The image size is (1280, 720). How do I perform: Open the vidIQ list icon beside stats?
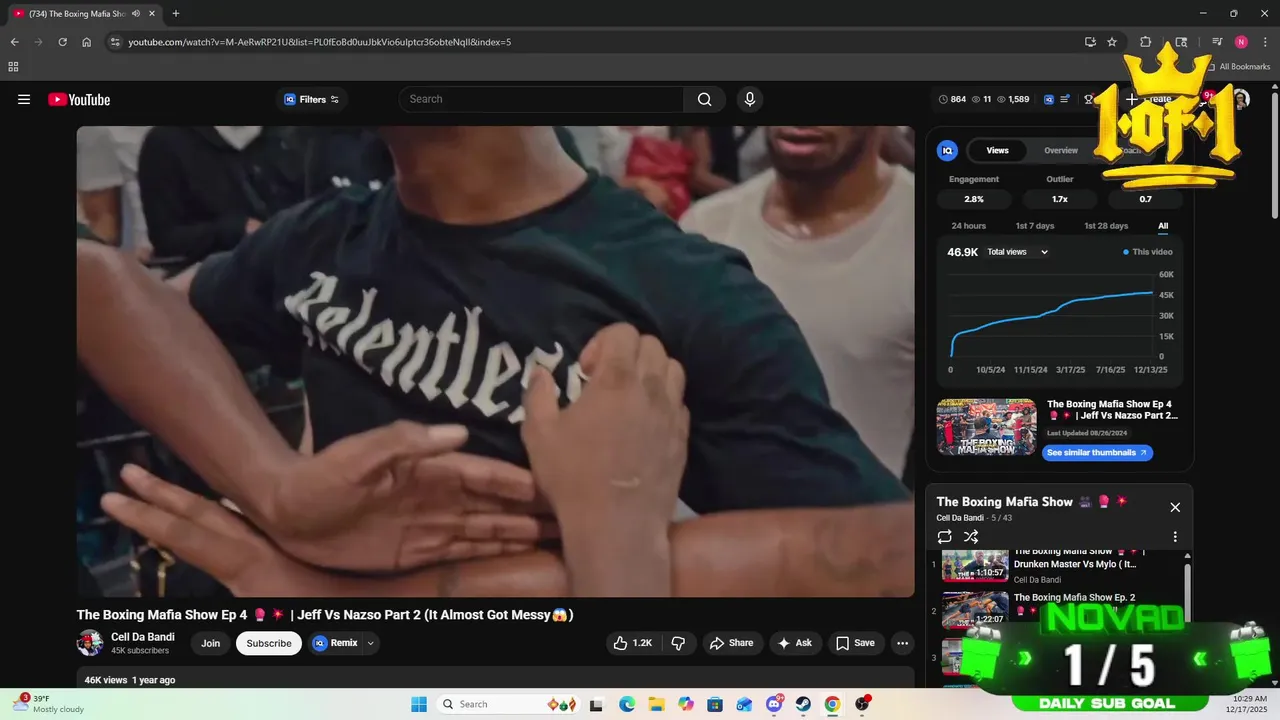click(1066, 99)
